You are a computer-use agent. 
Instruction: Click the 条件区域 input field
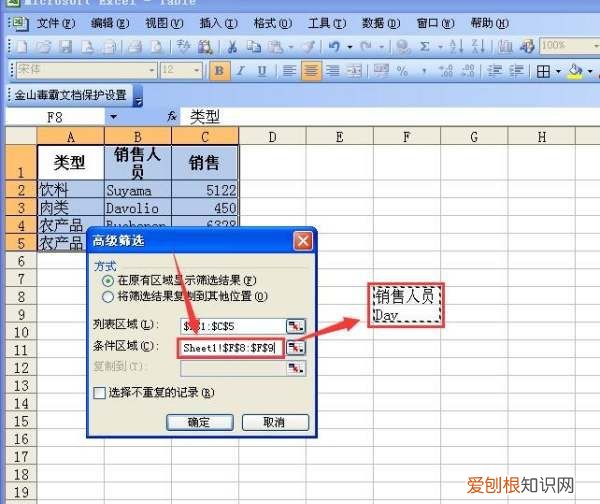point(231,348)
